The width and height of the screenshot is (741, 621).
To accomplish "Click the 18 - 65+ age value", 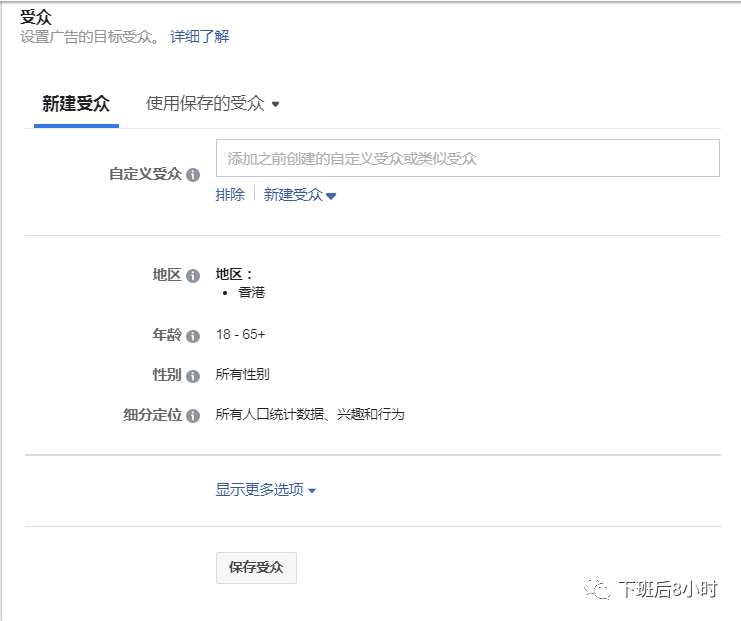I will (240, 335).
